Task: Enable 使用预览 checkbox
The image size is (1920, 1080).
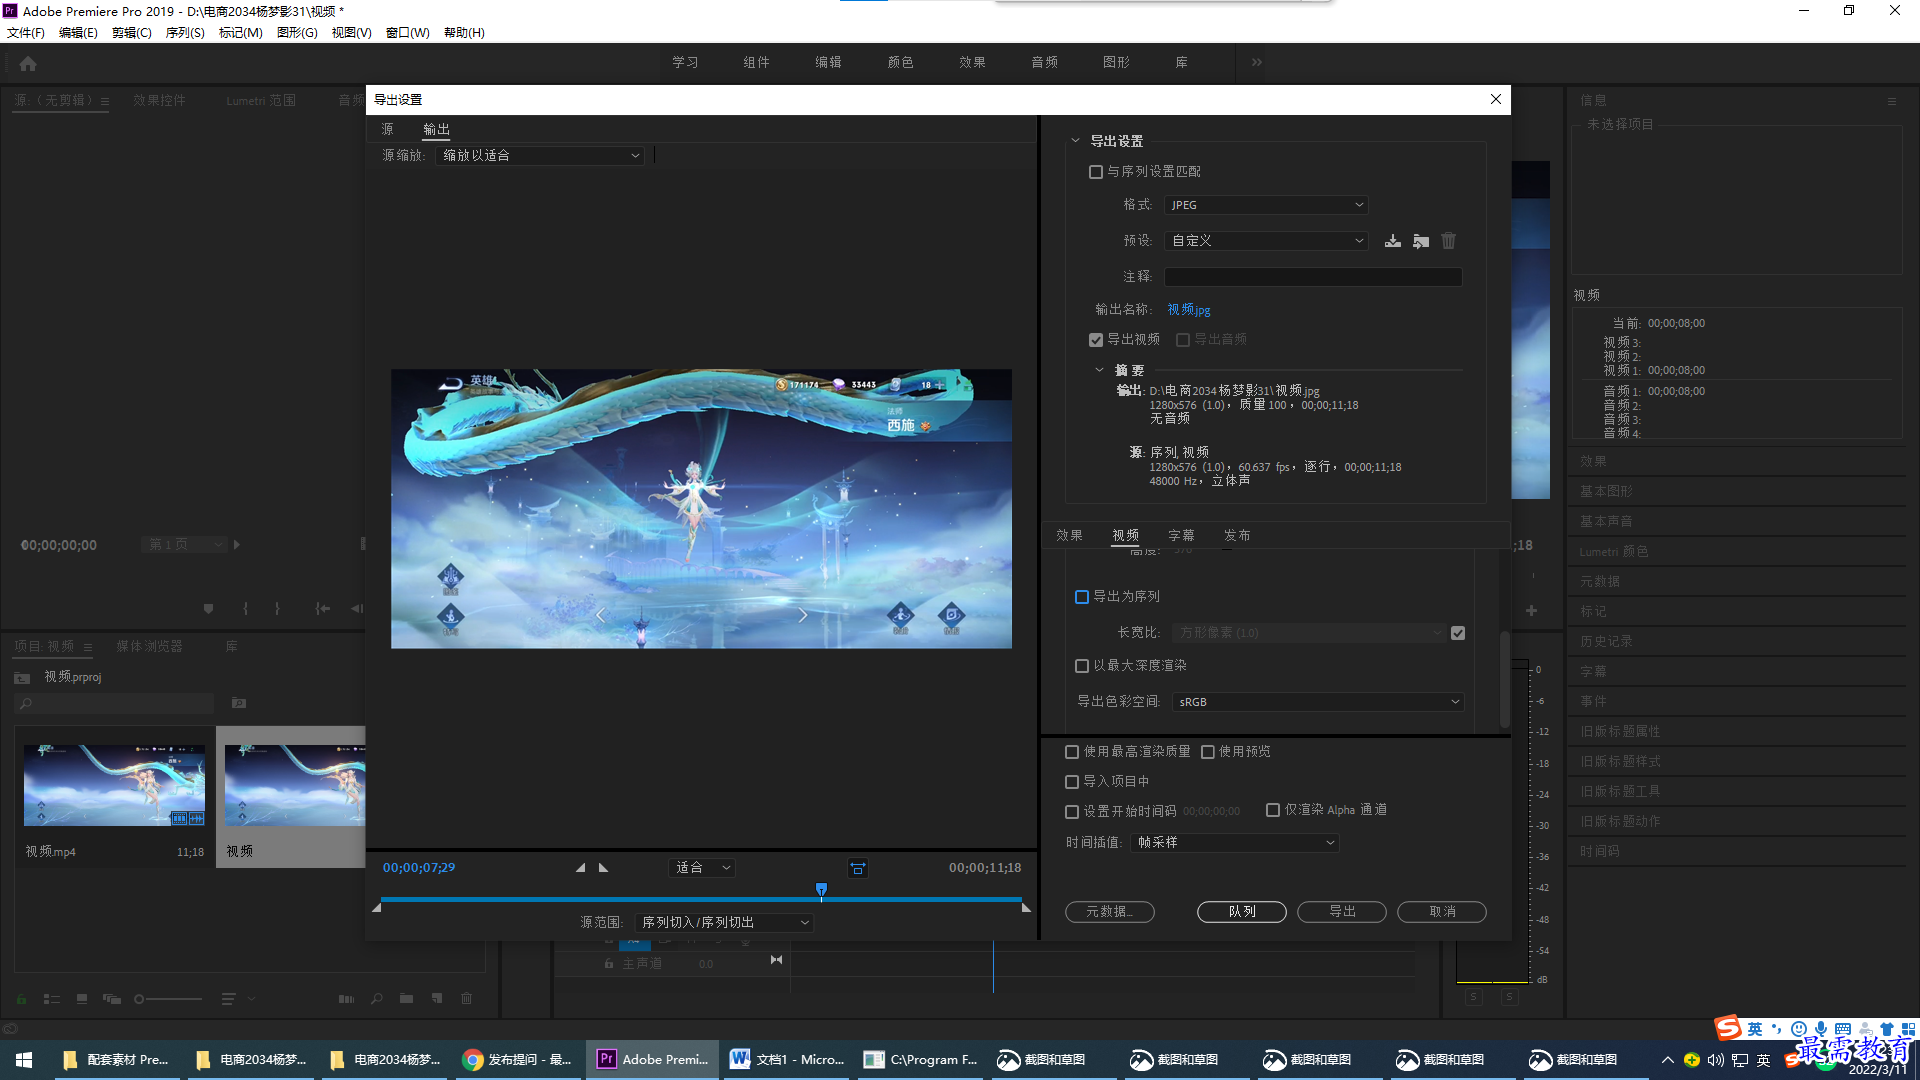Action: 1208,752
